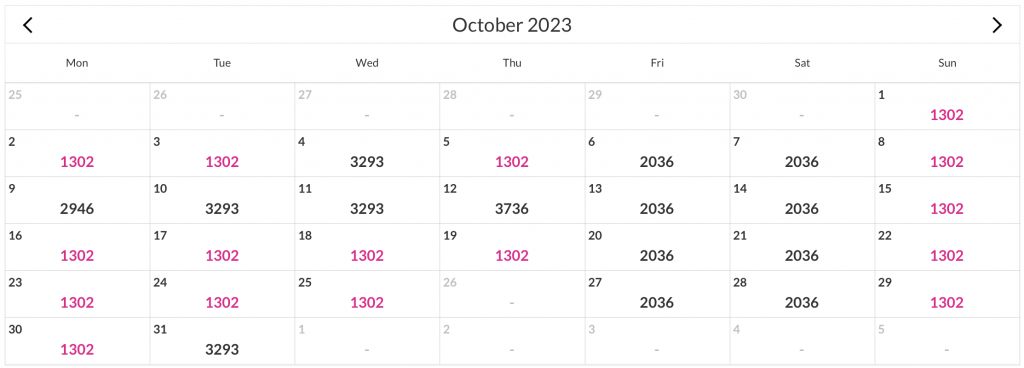Choose October 9 priced 2946
This screenshot has height=368, width=1024.
(77, 200)
